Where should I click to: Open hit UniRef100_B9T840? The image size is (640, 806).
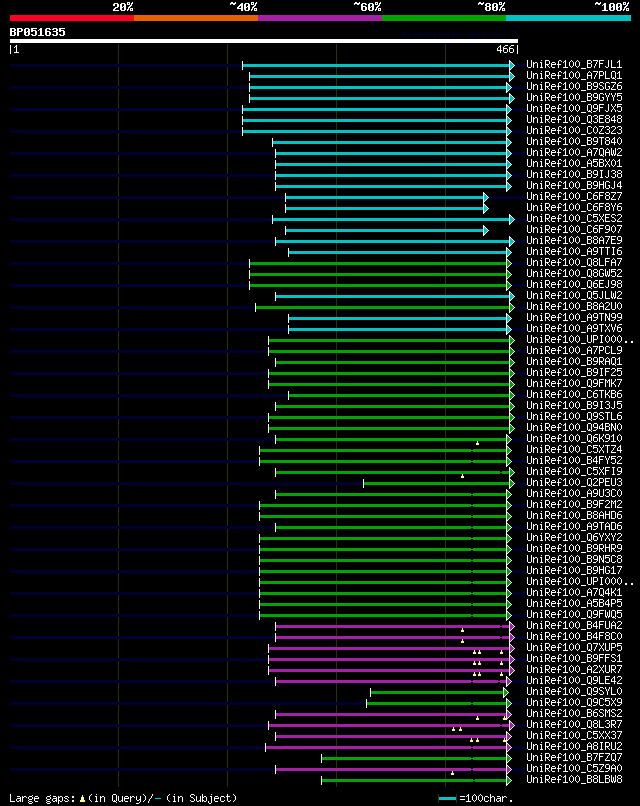(x=574, y=141)
